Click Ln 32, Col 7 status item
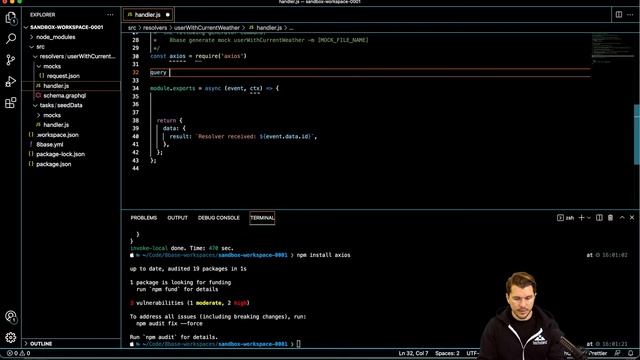The width and height of the screenshot is (640, 360). [x=413, y=353]
